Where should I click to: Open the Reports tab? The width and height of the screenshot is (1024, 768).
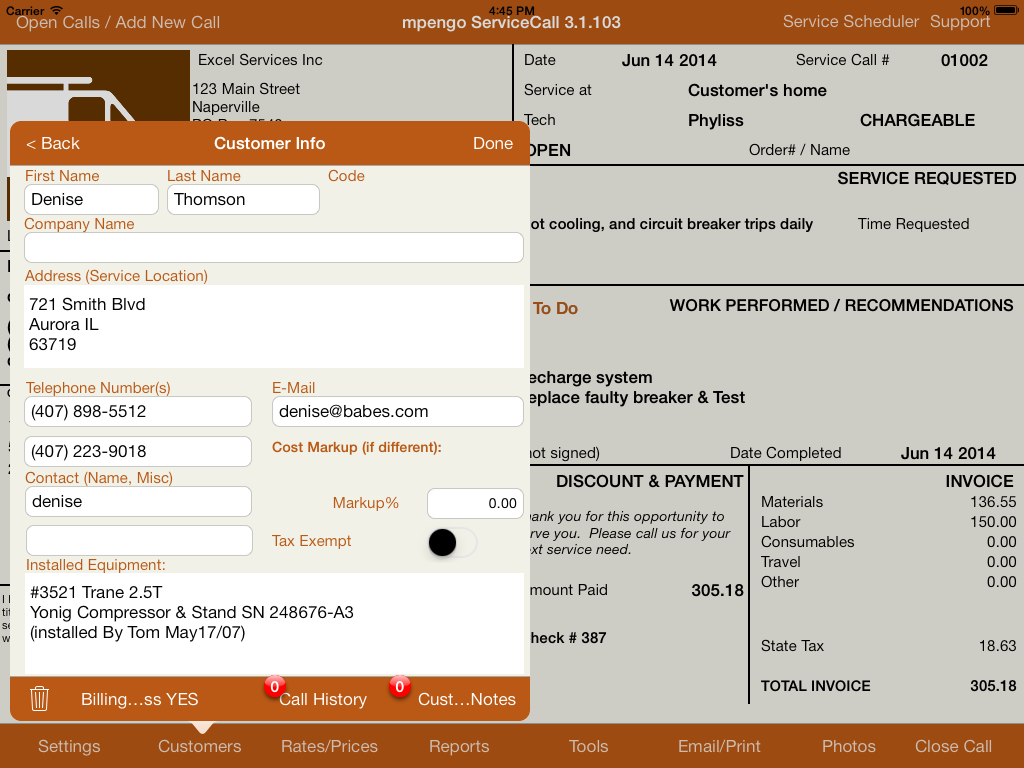pyautogui.click(x=459, y=746)
